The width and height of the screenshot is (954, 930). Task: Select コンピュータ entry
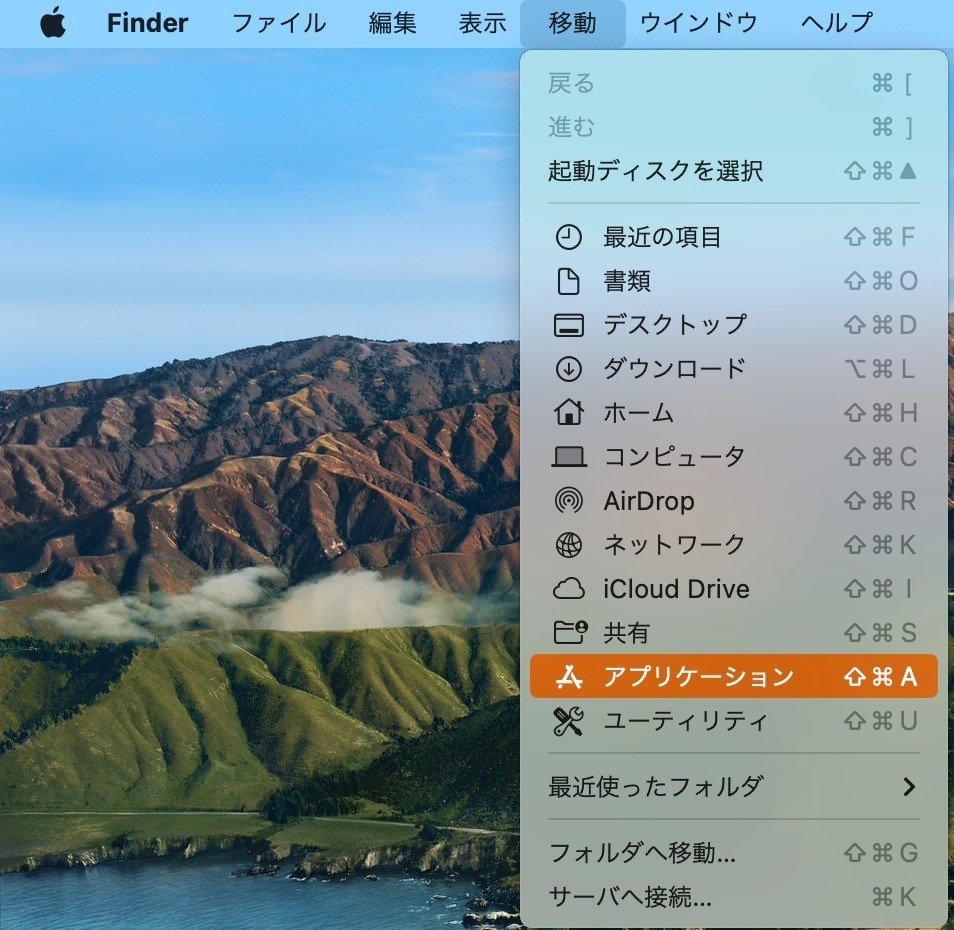point(733,457)
